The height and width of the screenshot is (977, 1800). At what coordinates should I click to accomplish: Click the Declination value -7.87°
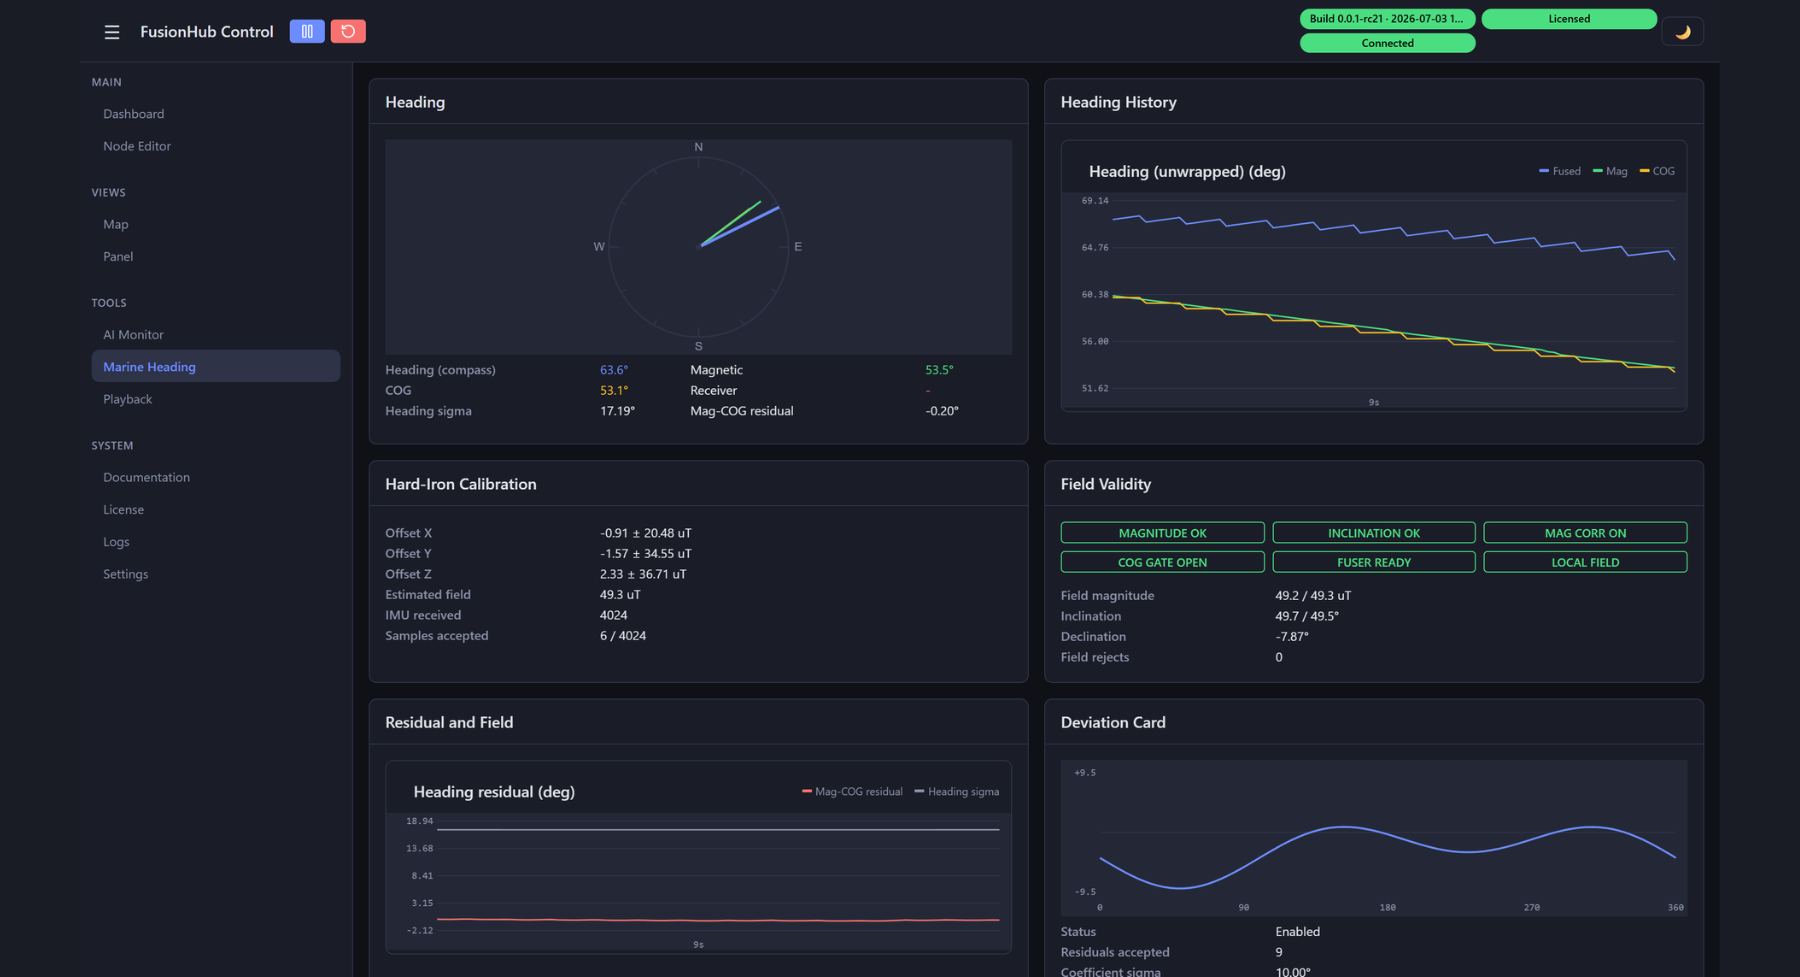point(1292,637)
